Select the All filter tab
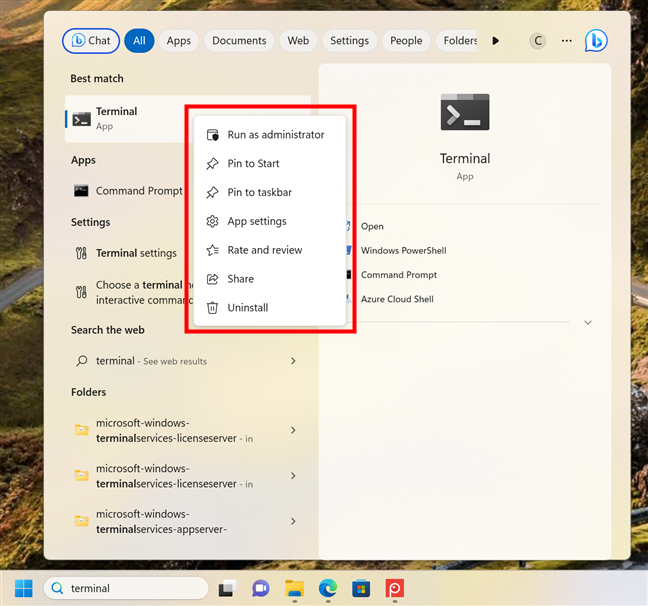This screenshot has height=606, width=648. pyautogui.click(x=139, y=41)
